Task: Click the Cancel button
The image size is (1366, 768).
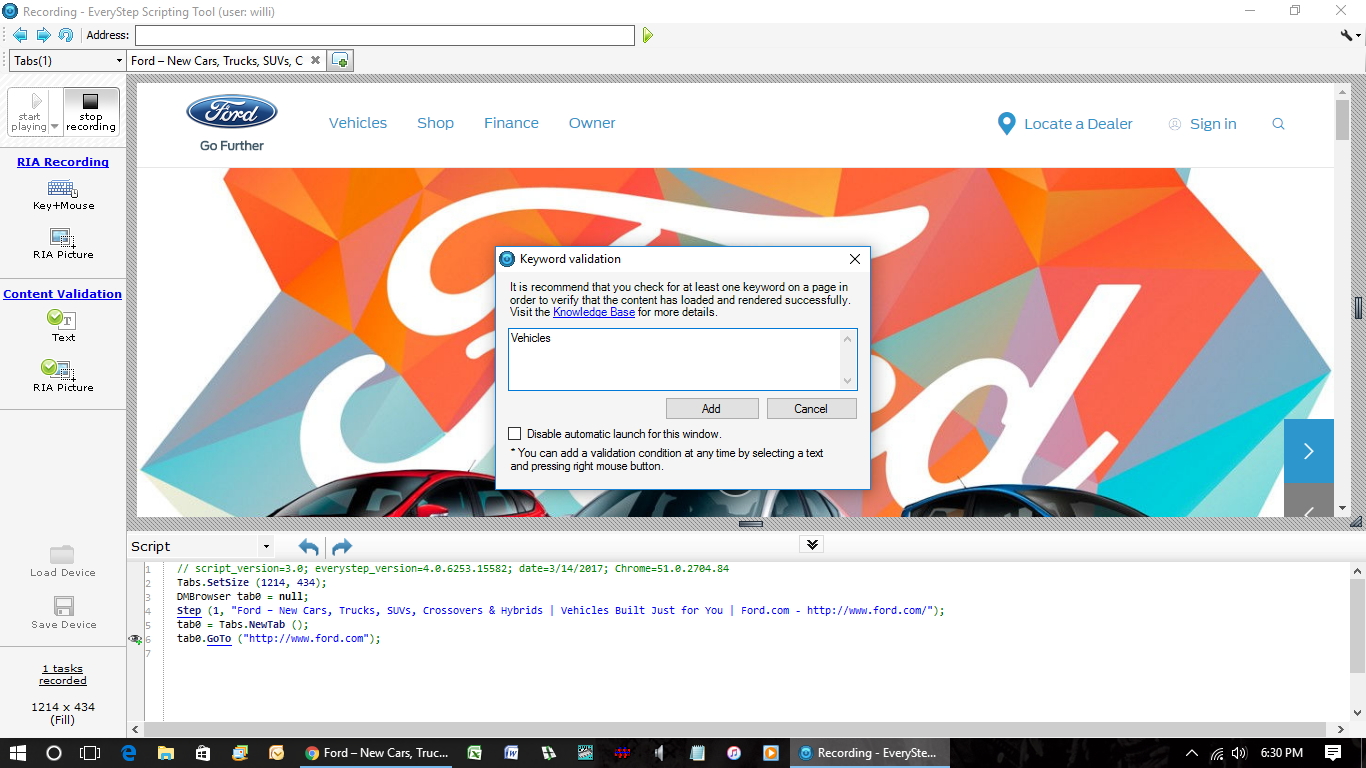Action: tap(811, 409)
